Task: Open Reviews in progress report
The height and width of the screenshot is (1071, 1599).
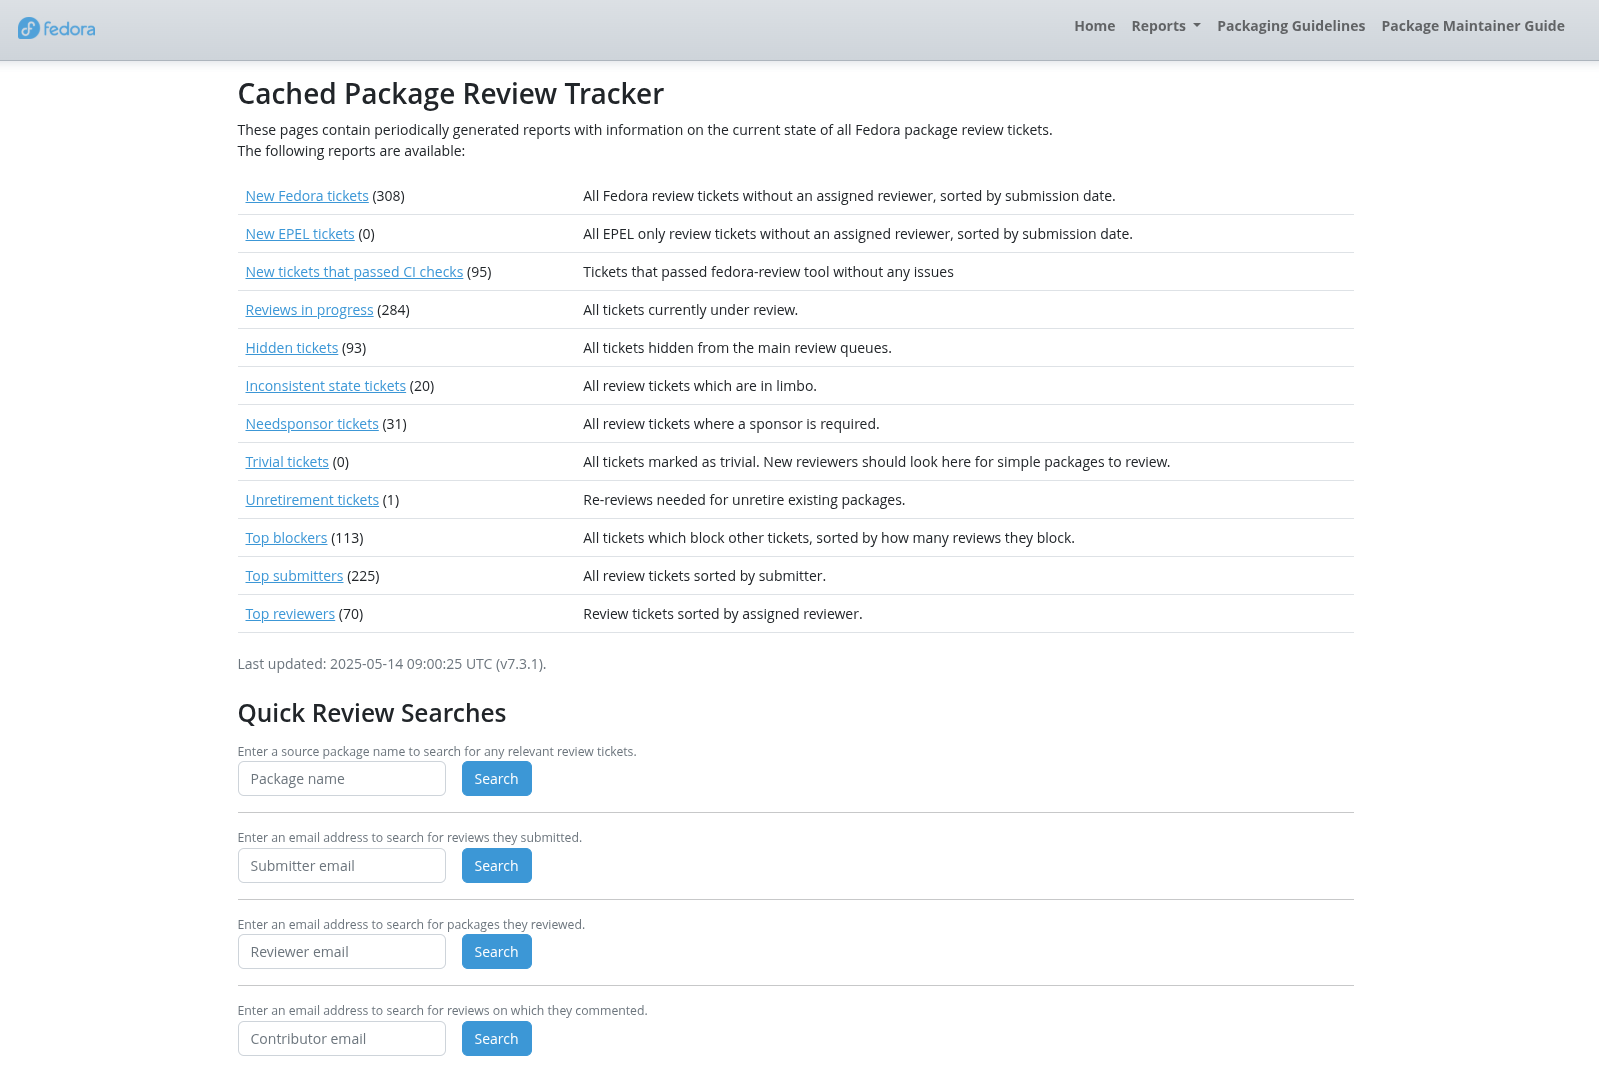Action: 309,310
